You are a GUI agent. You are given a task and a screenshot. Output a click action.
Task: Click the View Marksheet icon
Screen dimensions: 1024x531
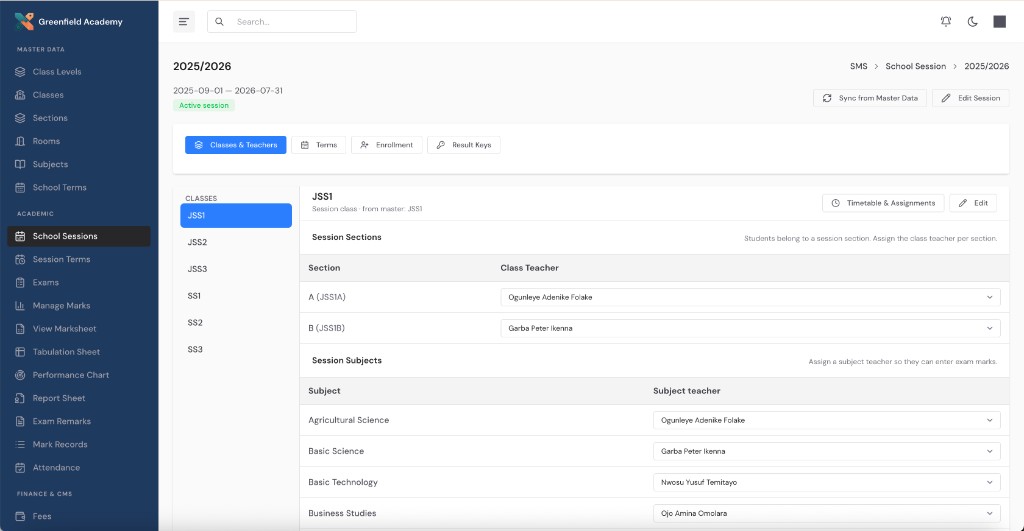[x=20, y=329]
